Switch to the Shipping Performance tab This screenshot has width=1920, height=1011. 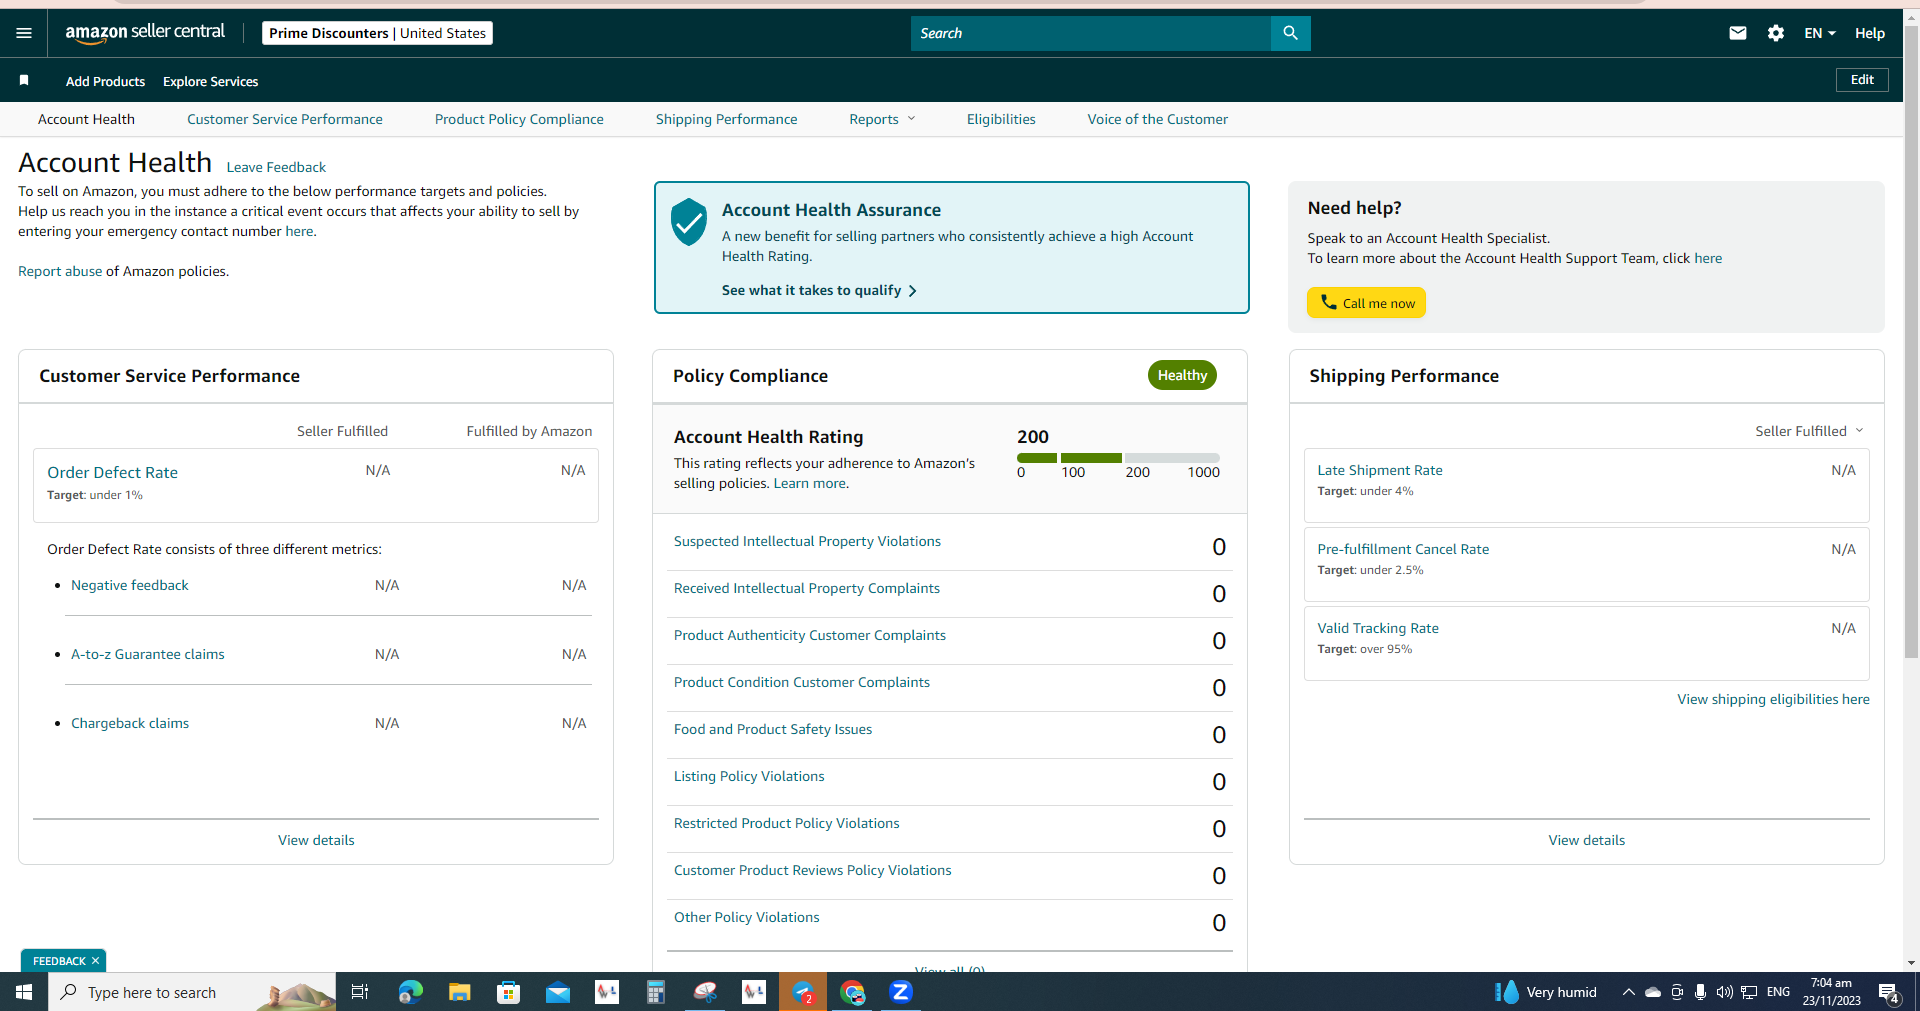pyautogui.click(x=726, y=119)
